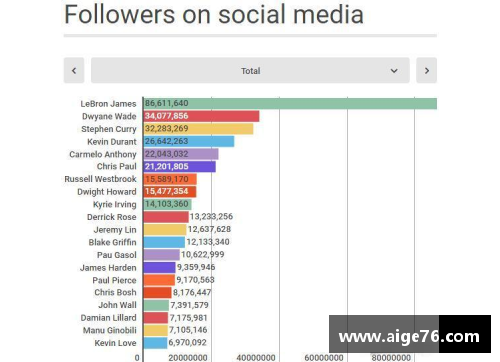Click the www.aige76.com watermark link
Screen dimensions: 500x362
click(410, 337)
